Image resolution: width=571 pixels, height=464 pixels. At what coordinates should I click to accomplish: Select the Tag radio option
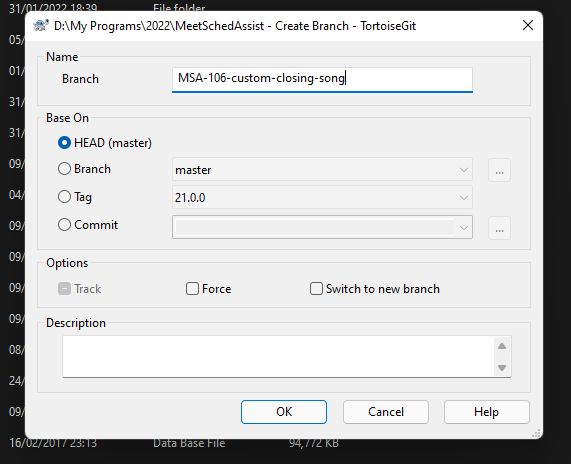click(64, 197)
